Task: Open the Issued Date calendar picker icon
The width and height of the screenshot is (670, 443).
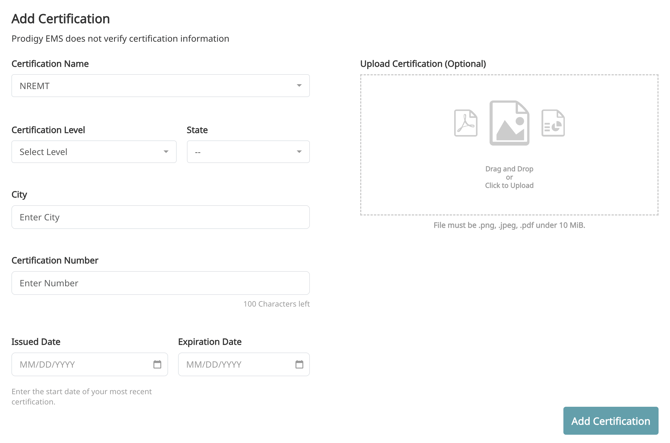Action: [157, 364]
